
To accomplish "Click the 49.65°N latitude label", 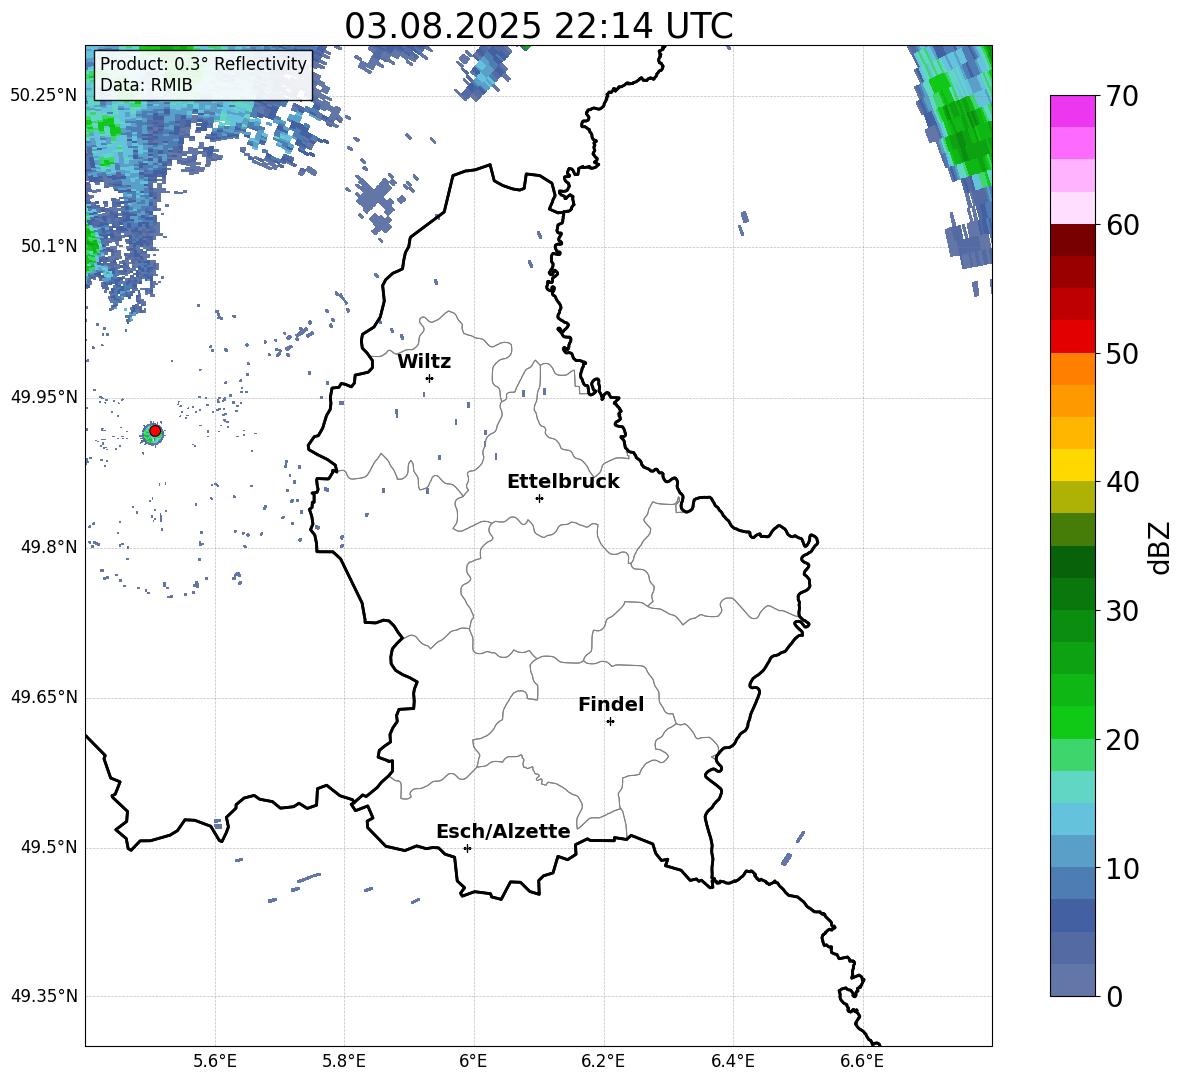I will pos(44,698).
